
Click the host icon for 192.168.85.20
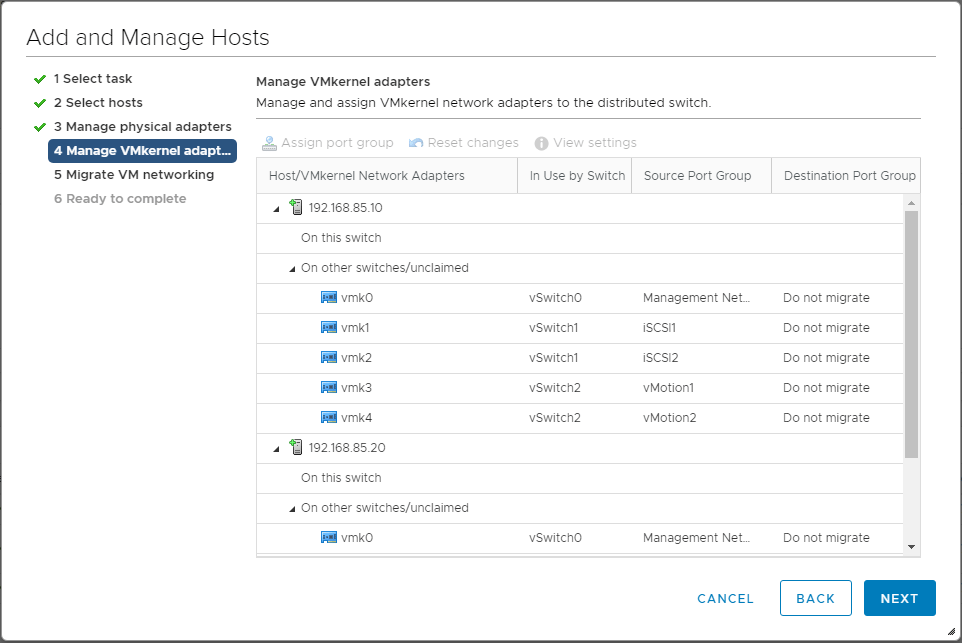[x=295, y=448]
